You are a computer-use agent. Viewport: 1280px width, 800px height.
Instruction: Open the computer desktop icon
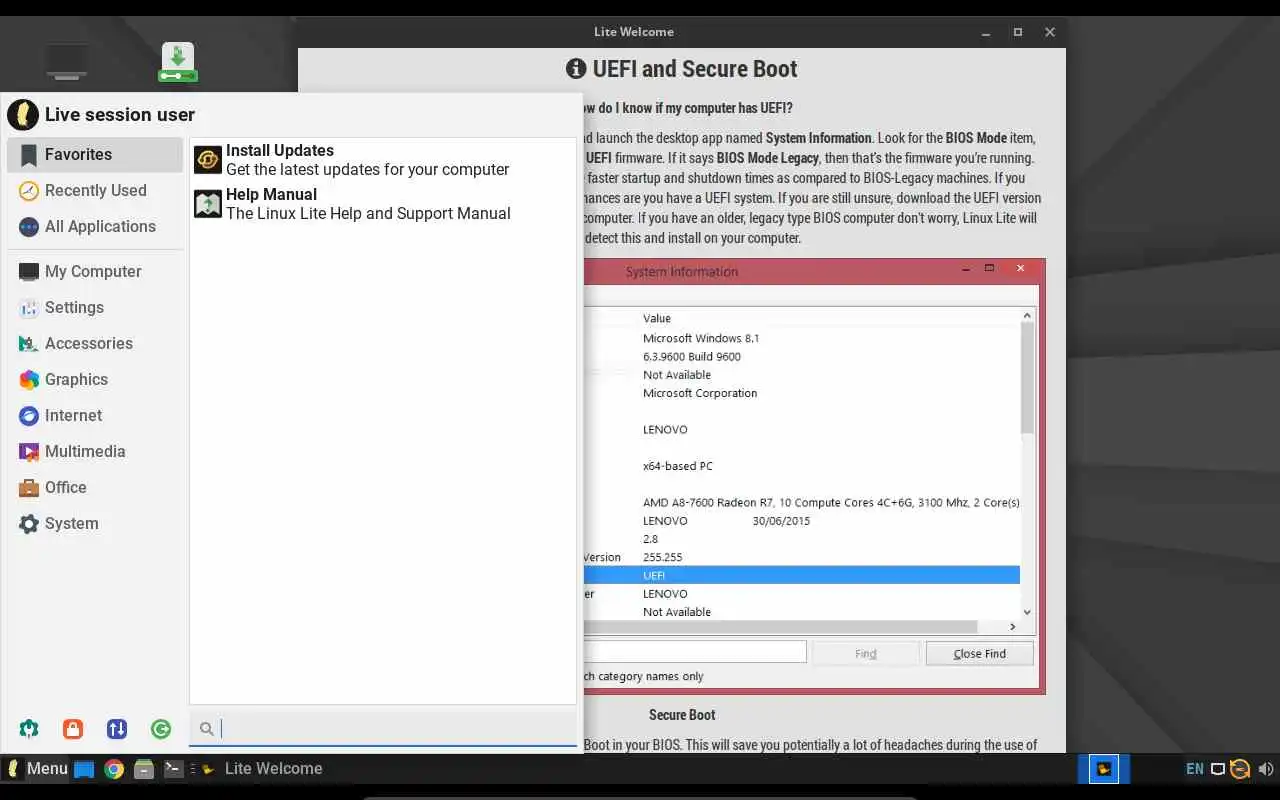coord(67,62)
